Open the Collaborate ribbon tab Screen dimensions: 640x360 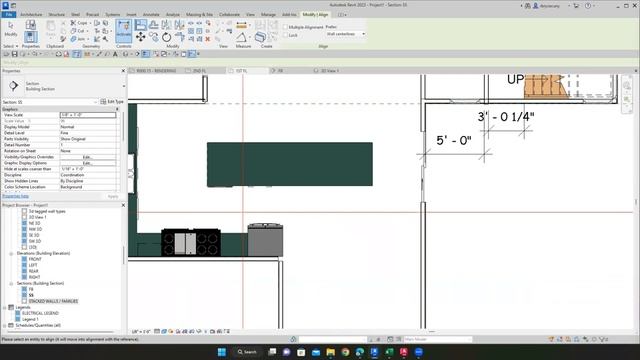point(229,15)
